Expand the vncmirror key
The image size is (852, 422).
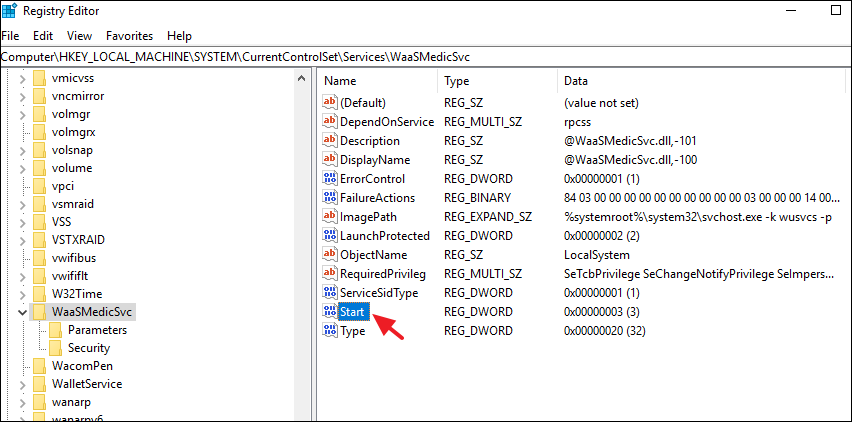point(22,96)
